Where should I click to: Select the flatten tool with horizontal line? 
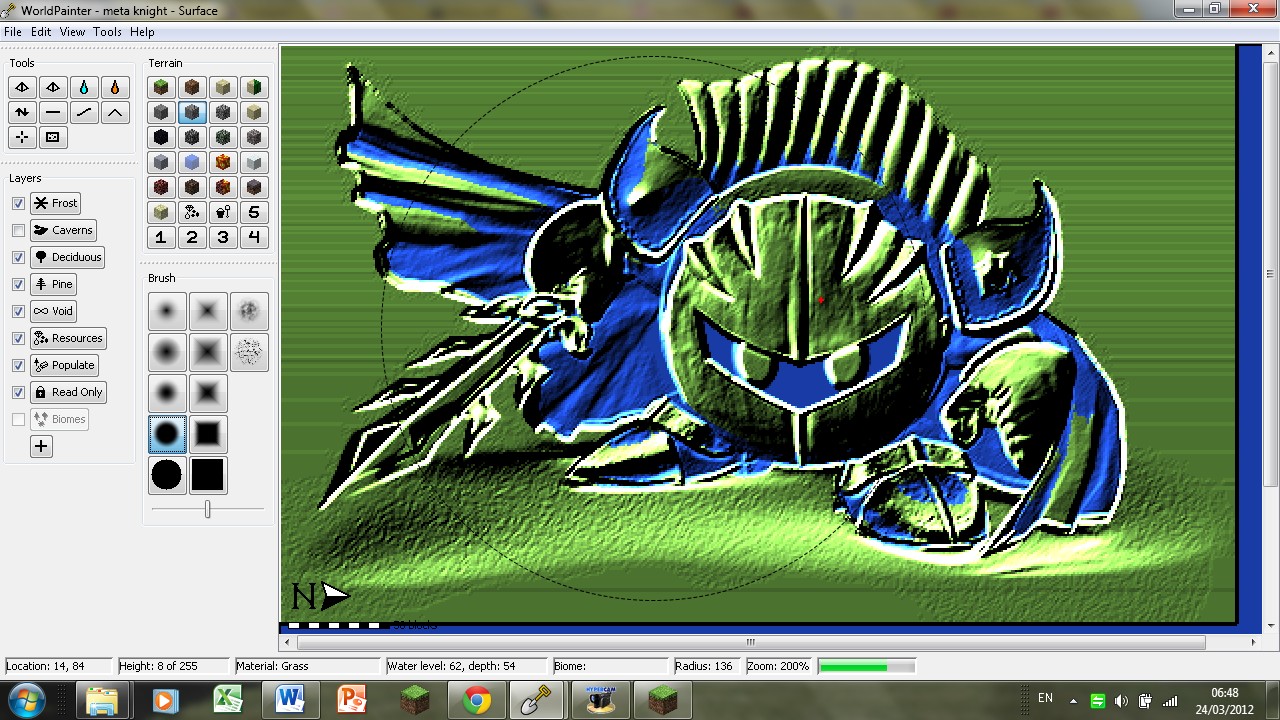point(53,112)
